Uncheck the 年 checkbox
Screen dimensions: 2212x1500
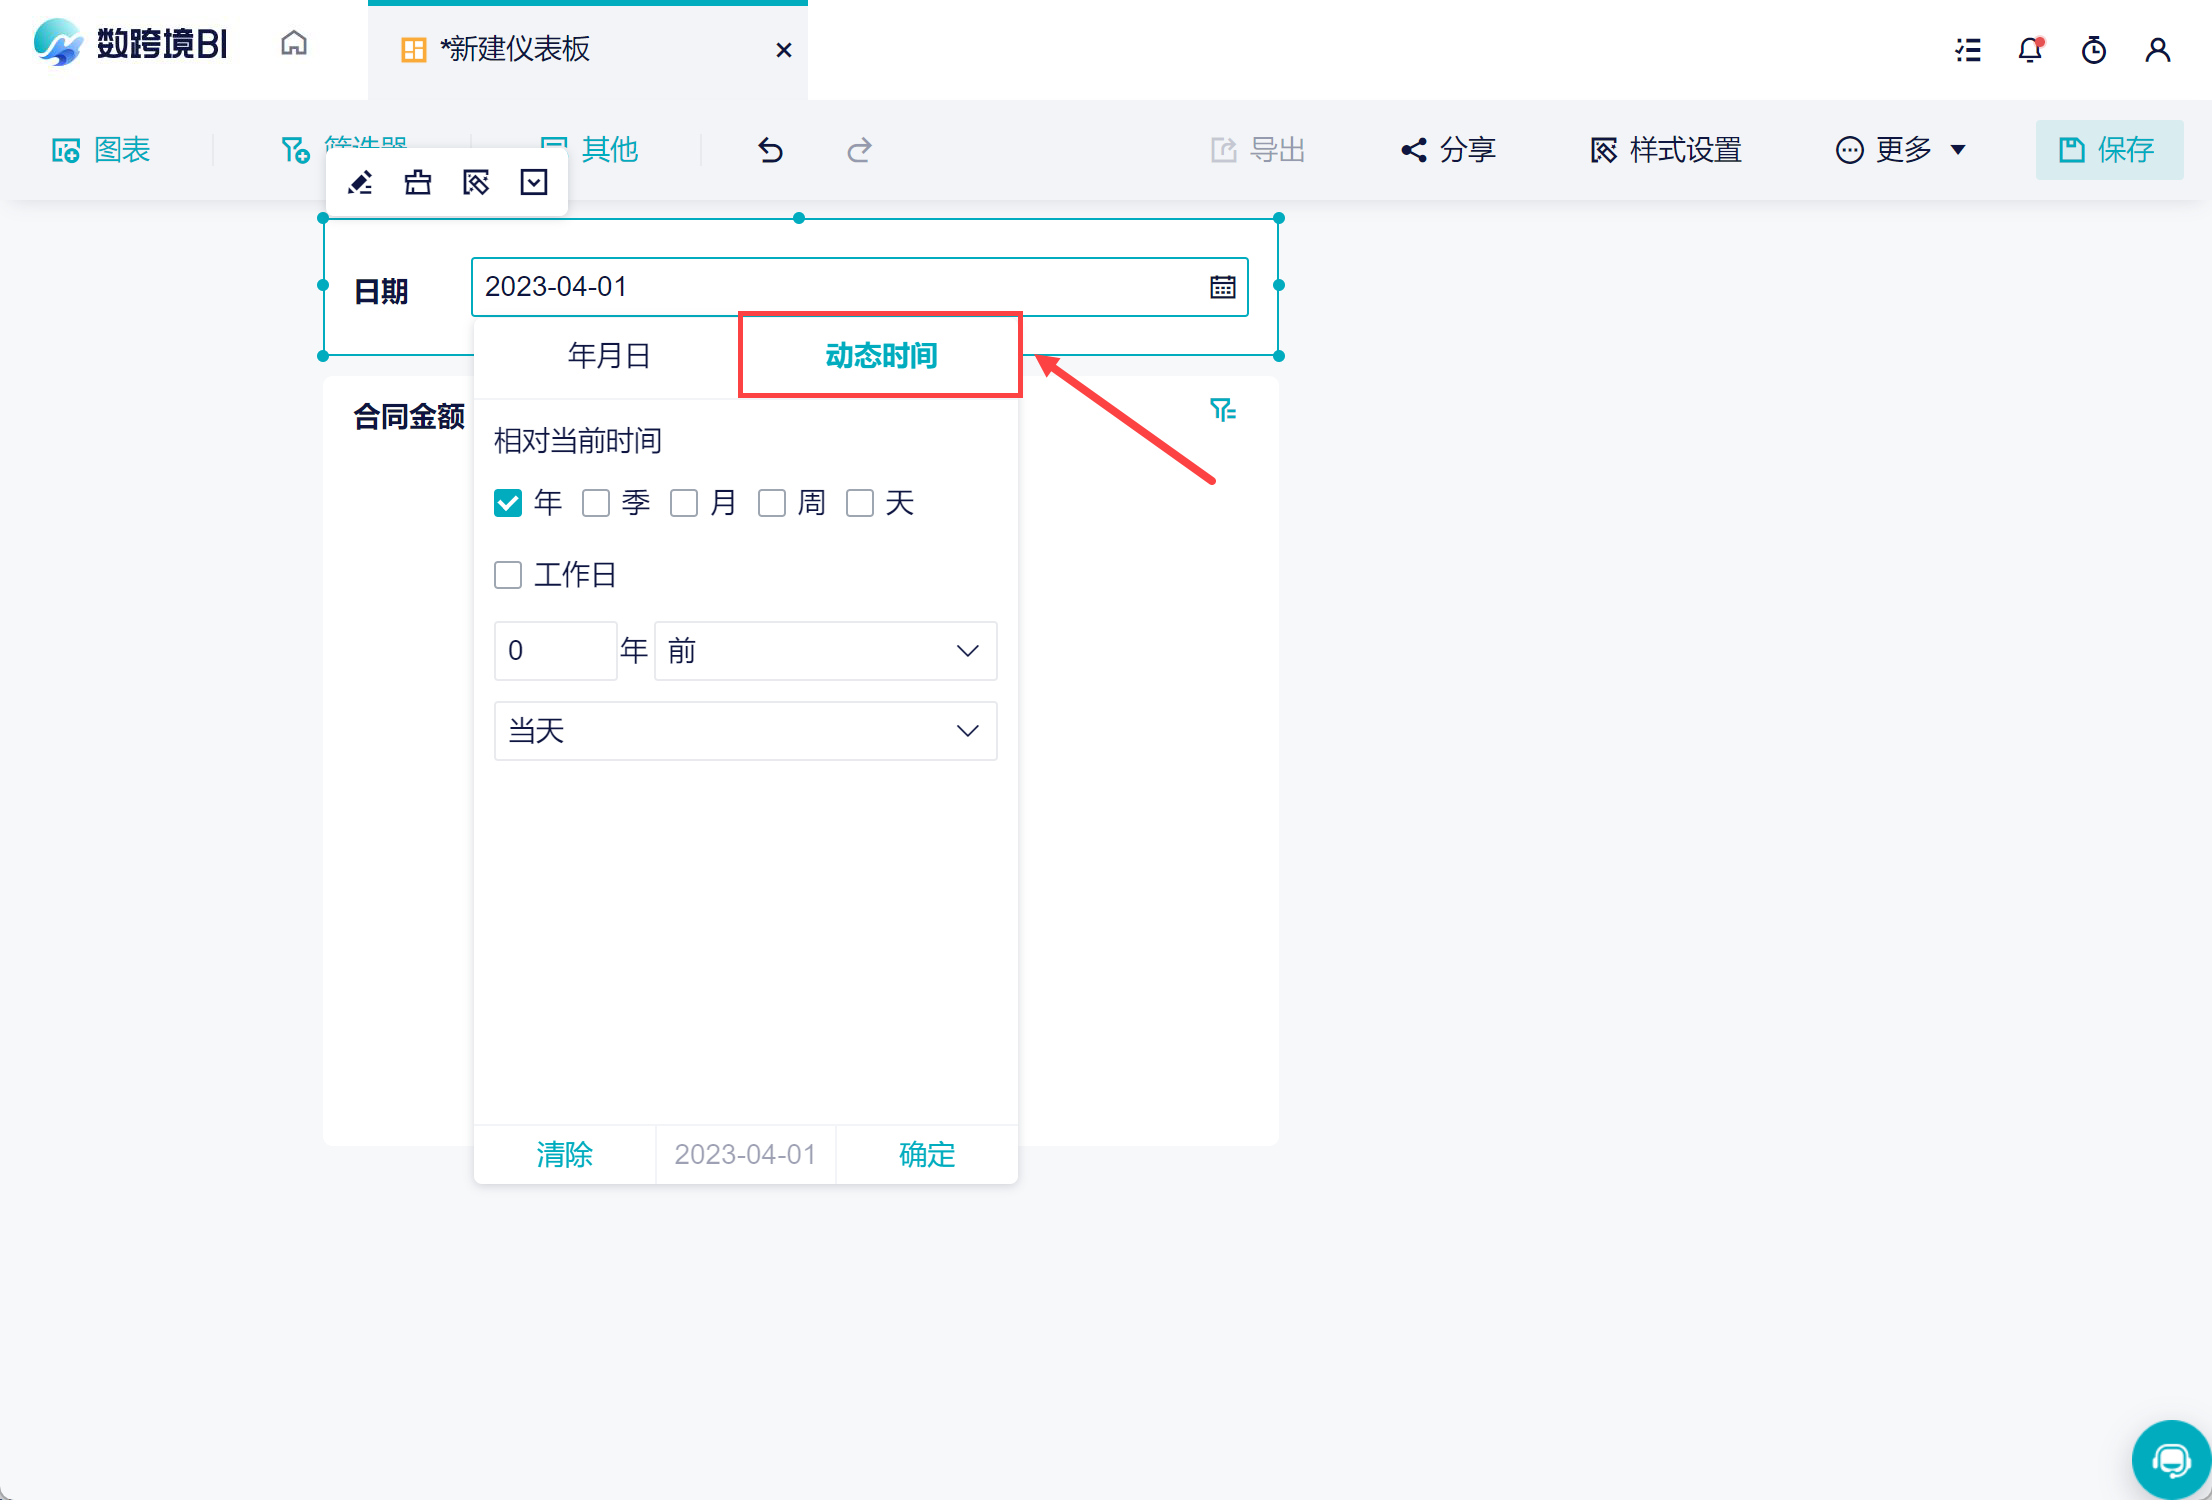tap(508, 503)
